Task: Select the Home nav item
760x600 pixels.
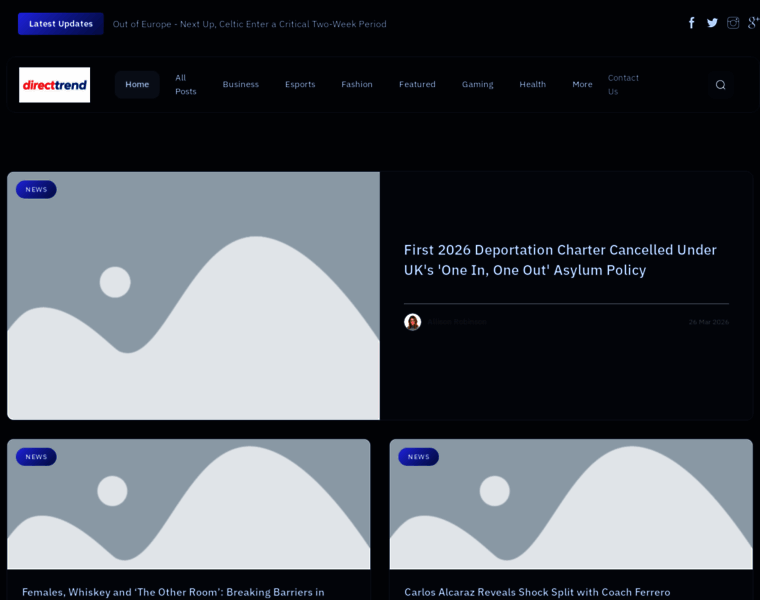Action: click(x=137, y=85)
